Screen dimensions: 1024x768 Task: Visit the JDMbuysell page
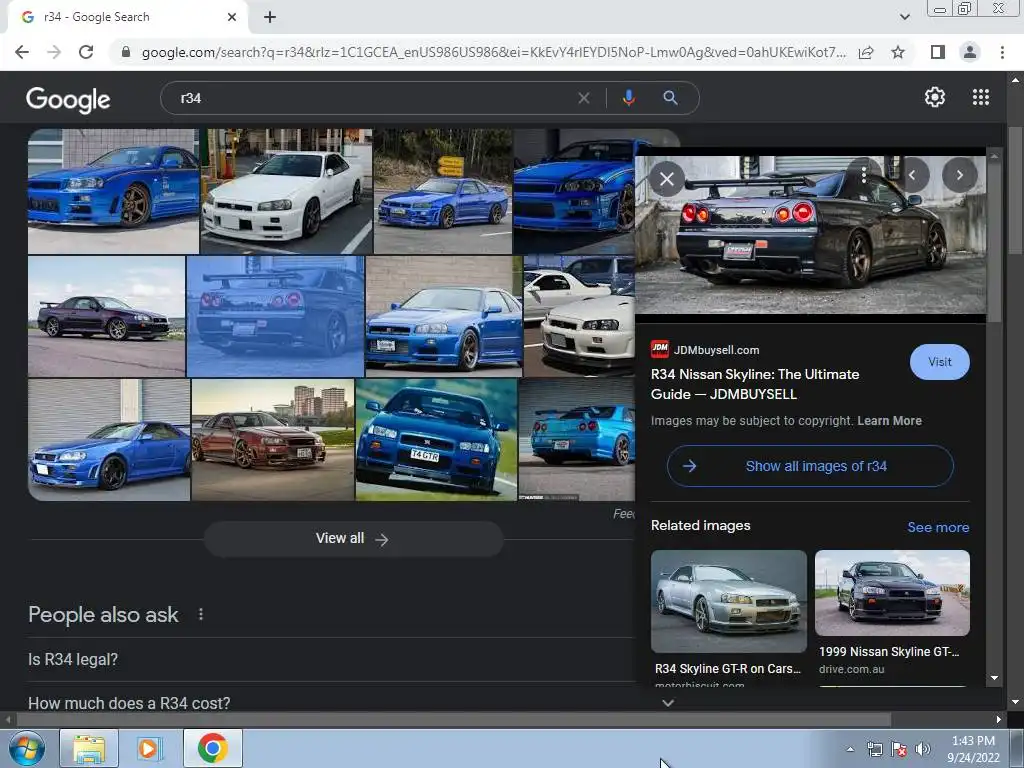click(939, 362)
